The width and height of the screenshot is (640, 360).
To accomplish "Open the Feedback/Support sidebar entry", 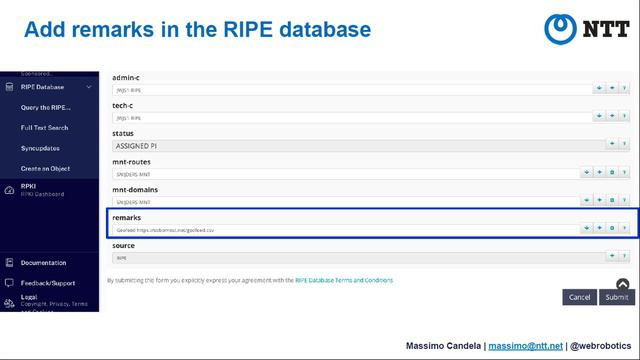I will click(48, 283).
